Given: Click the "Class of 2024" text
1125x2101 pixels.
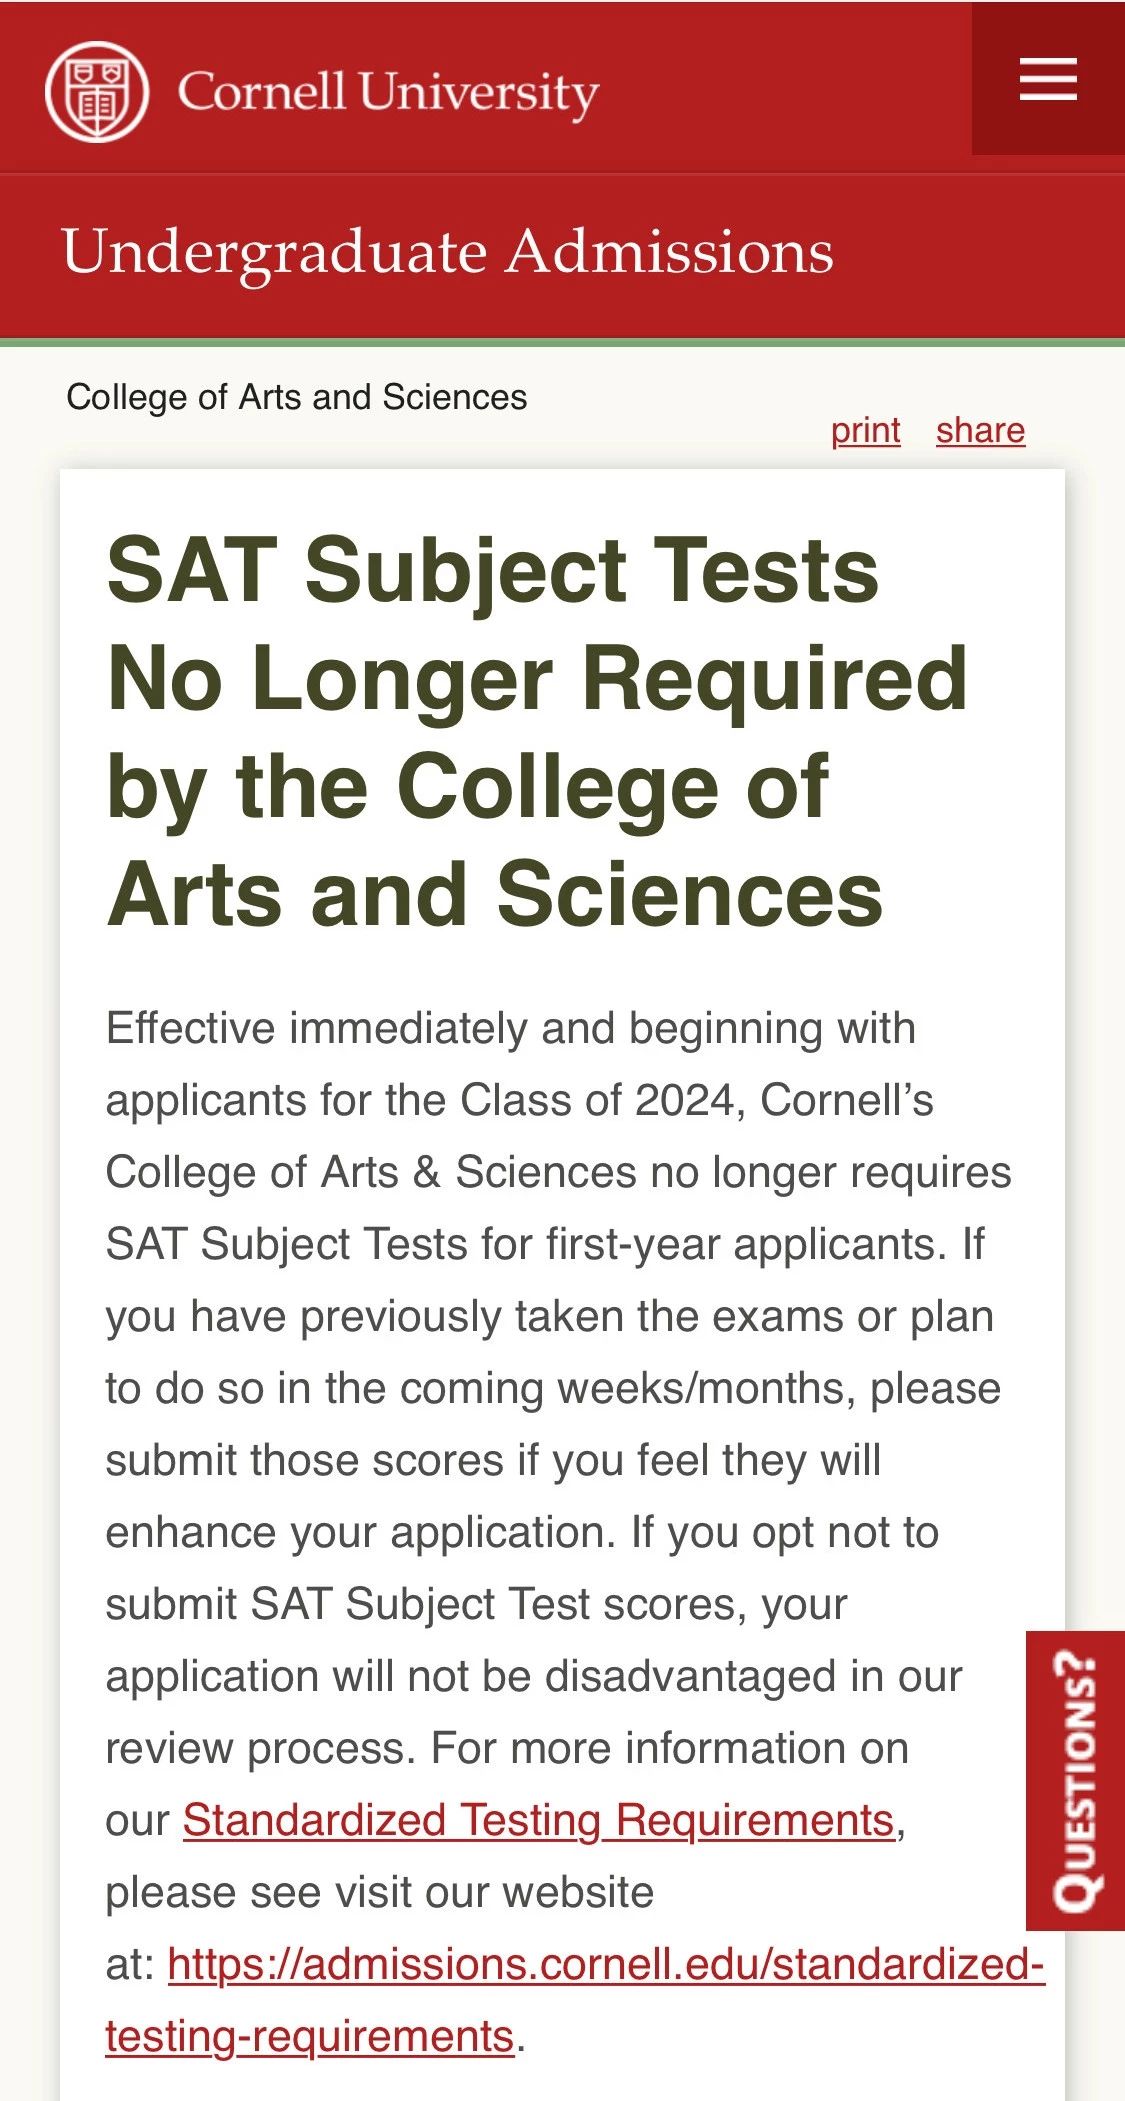Looking at the screenshot, I should click(597, 1100).
